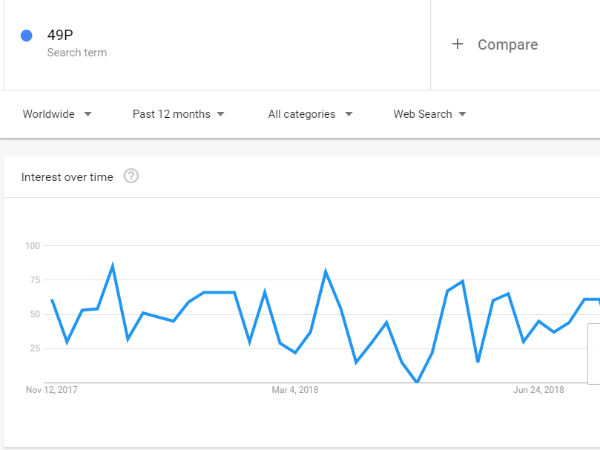Select the Nov 12, 2017 date label

point(51,390)
